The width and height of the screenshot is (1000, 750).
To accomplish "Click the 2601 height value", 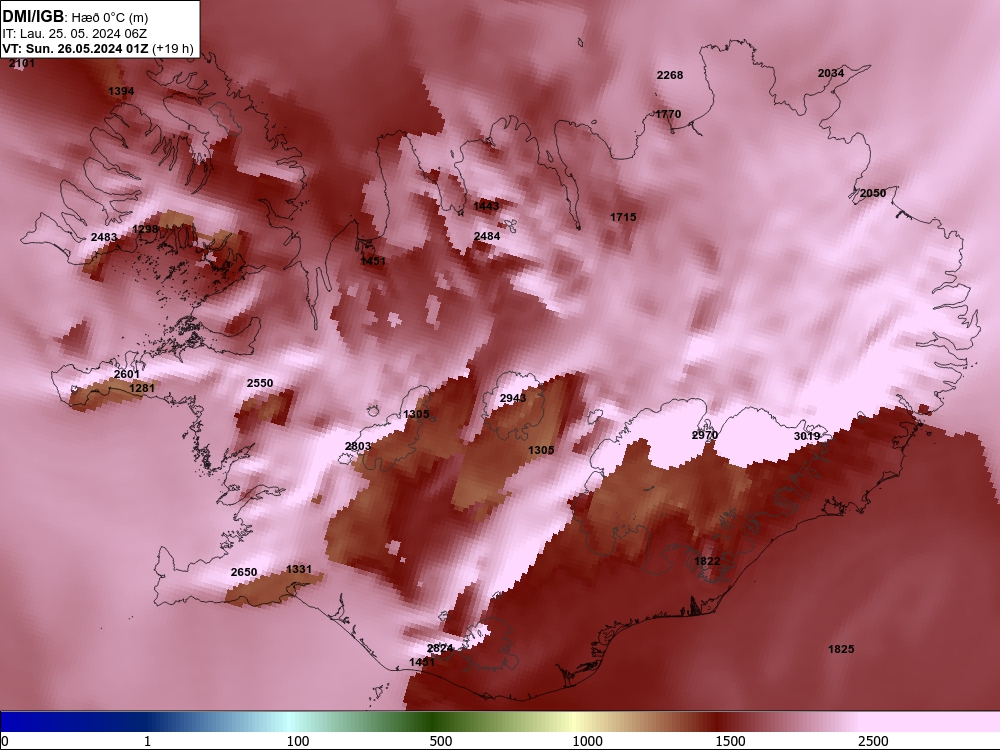I will 127,374.
